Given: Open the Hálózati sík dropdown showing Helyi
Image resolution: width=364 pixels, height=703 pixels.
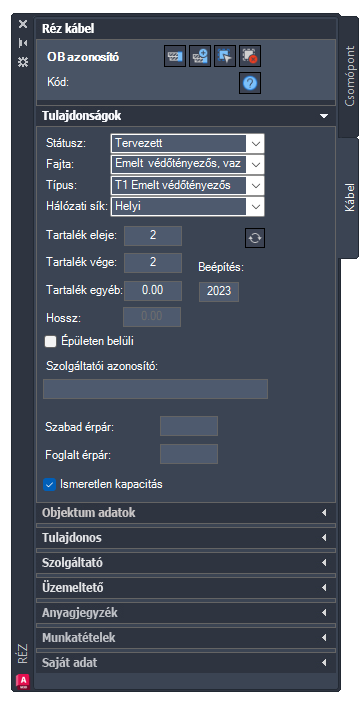Looking at the screenshot, I should tap(187, 206).
